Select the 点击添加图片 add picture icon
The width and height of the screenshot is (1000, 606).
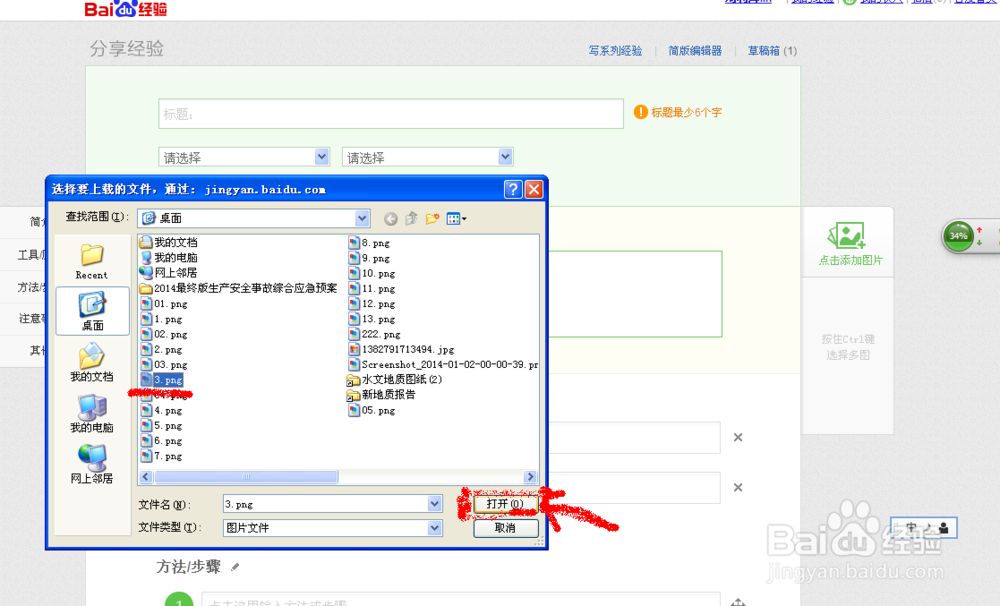pyautogui.click(x=847, y=236)
